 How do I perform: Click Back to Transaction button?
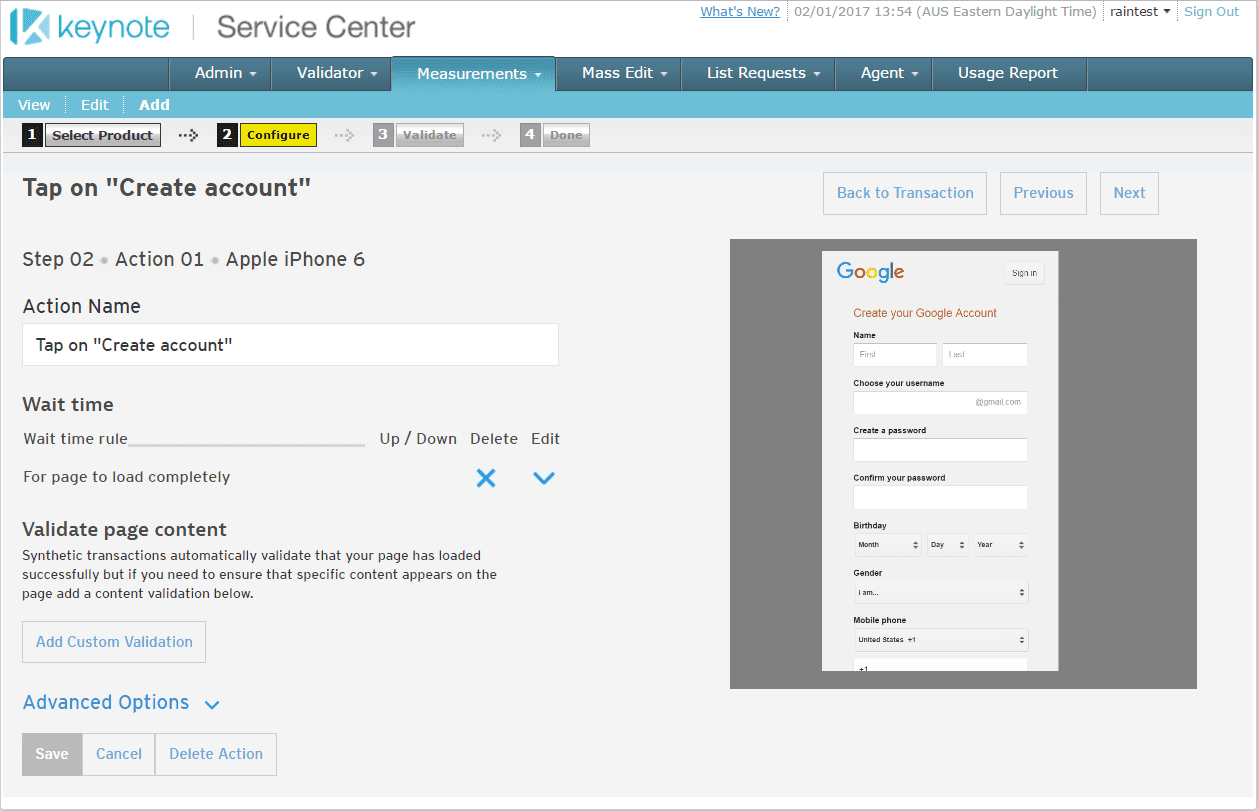click(x=905, y=193)
